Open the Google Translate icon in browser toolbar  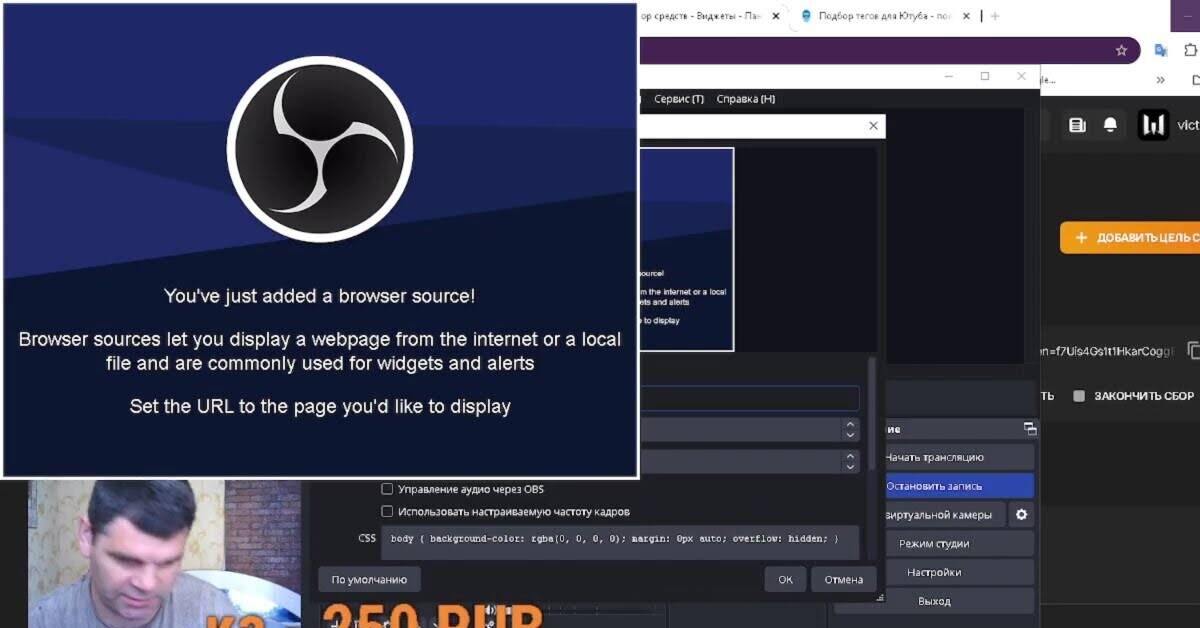[1160, 50]
